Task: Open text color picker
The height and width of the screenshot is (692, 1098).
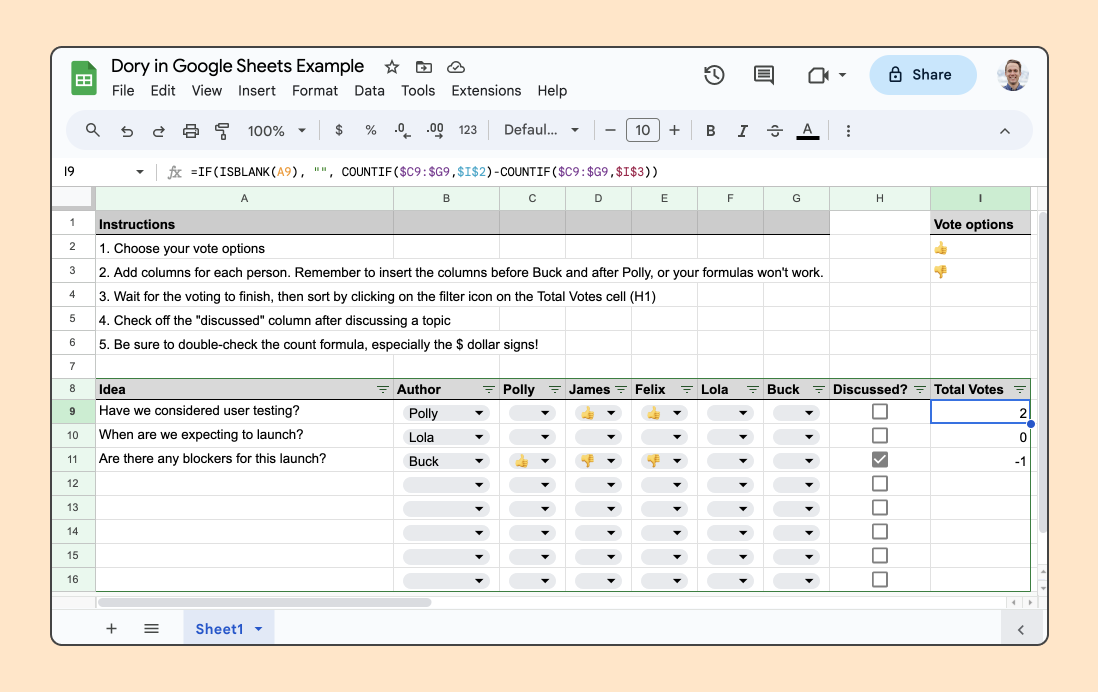Action: (807, 131)
